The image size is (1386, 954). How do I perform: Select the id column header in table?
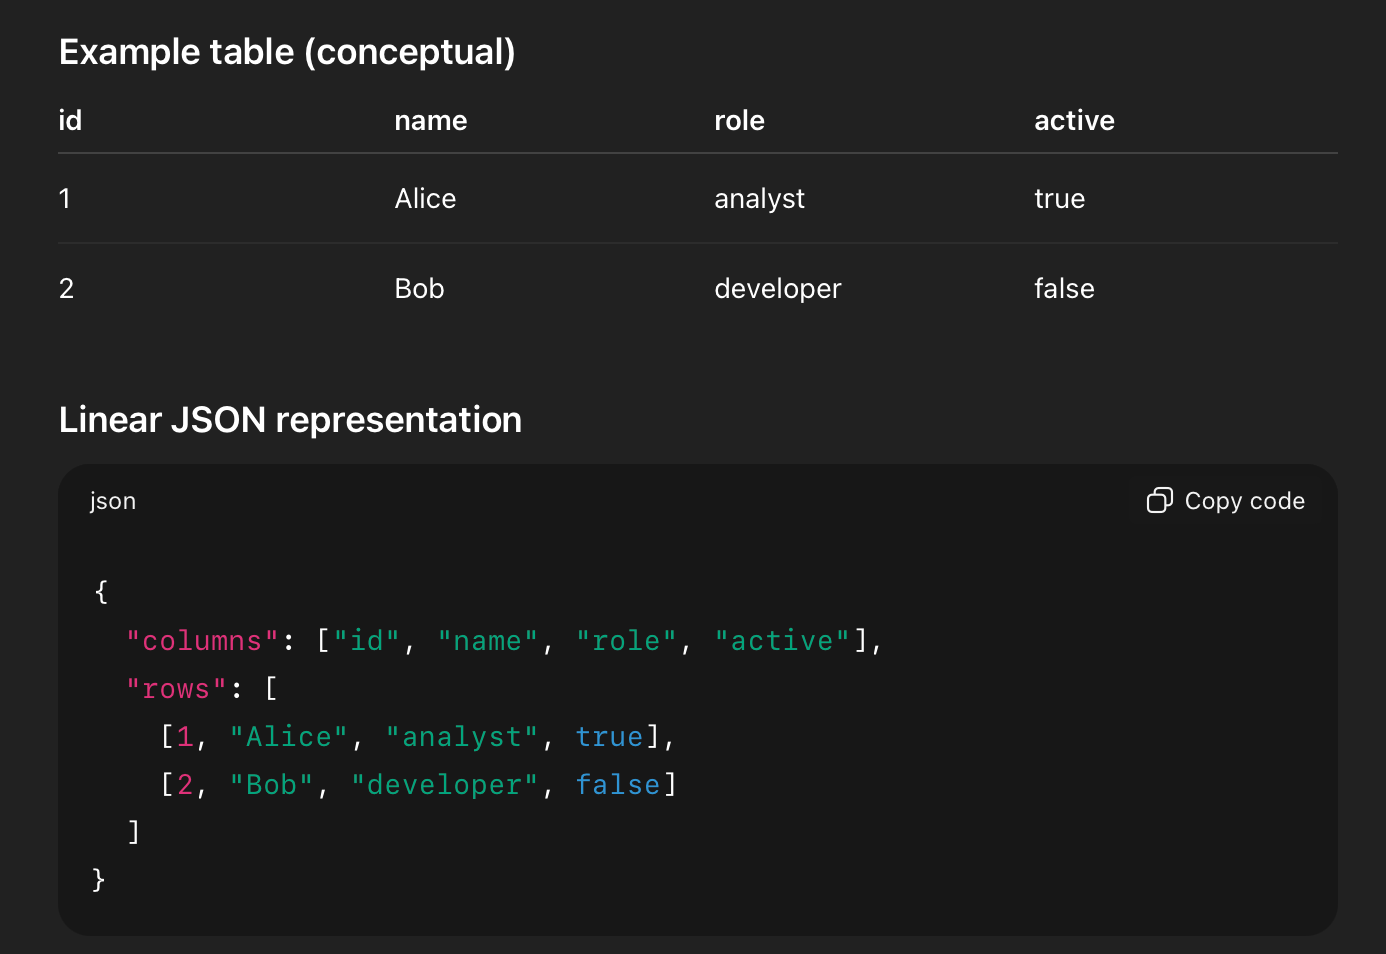(x=70, y=121)
